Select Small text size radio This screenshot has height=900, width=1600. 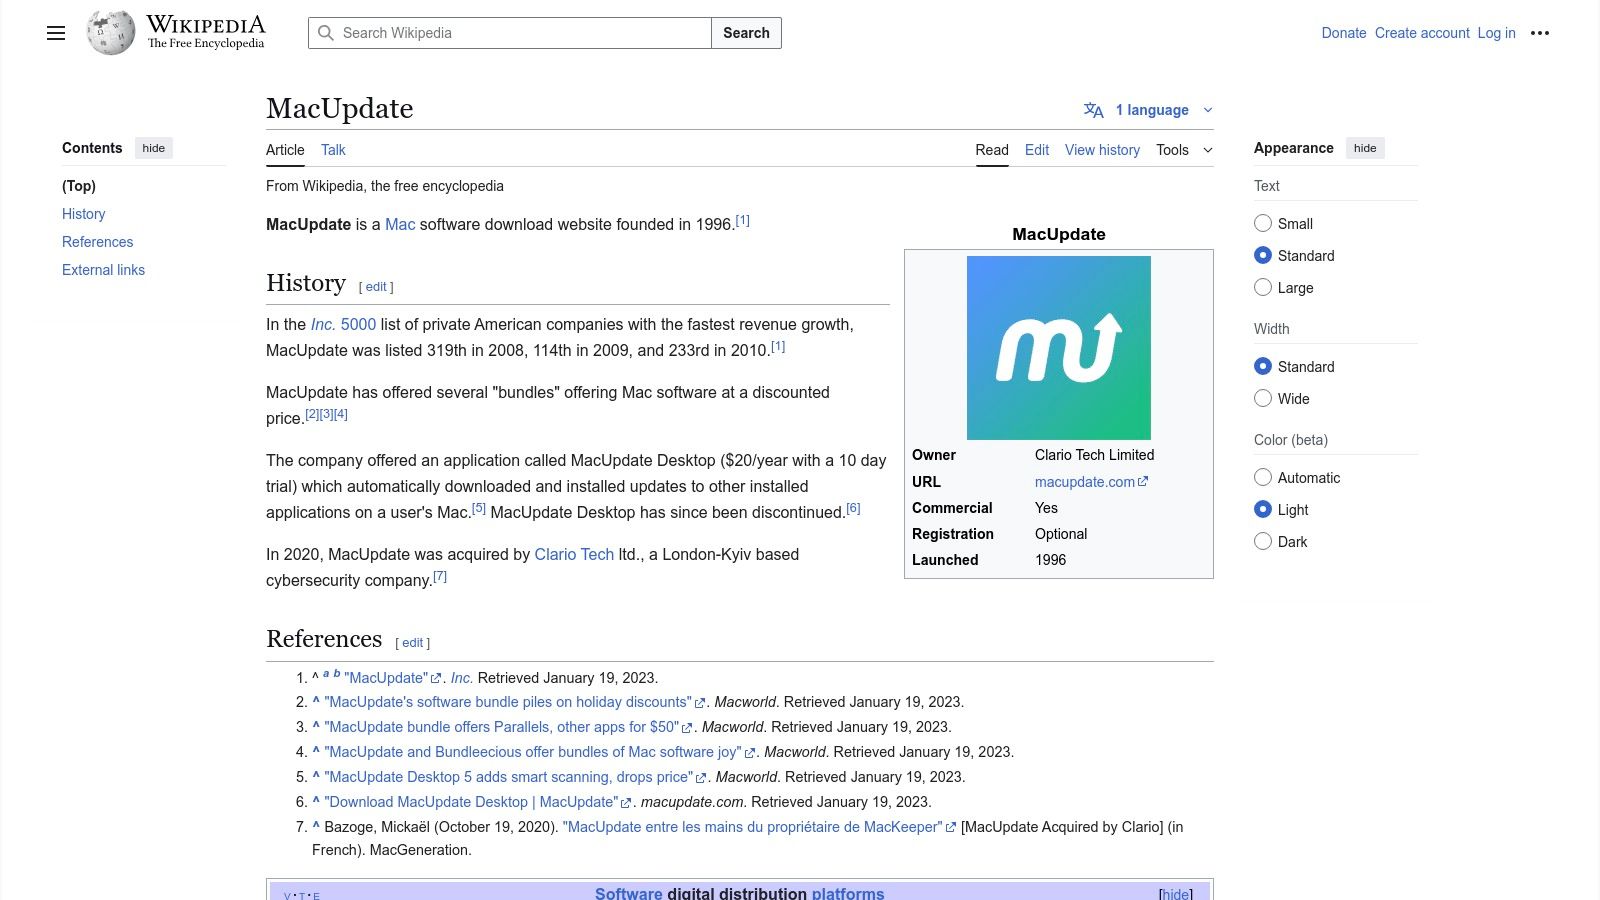click(1263, 223)
